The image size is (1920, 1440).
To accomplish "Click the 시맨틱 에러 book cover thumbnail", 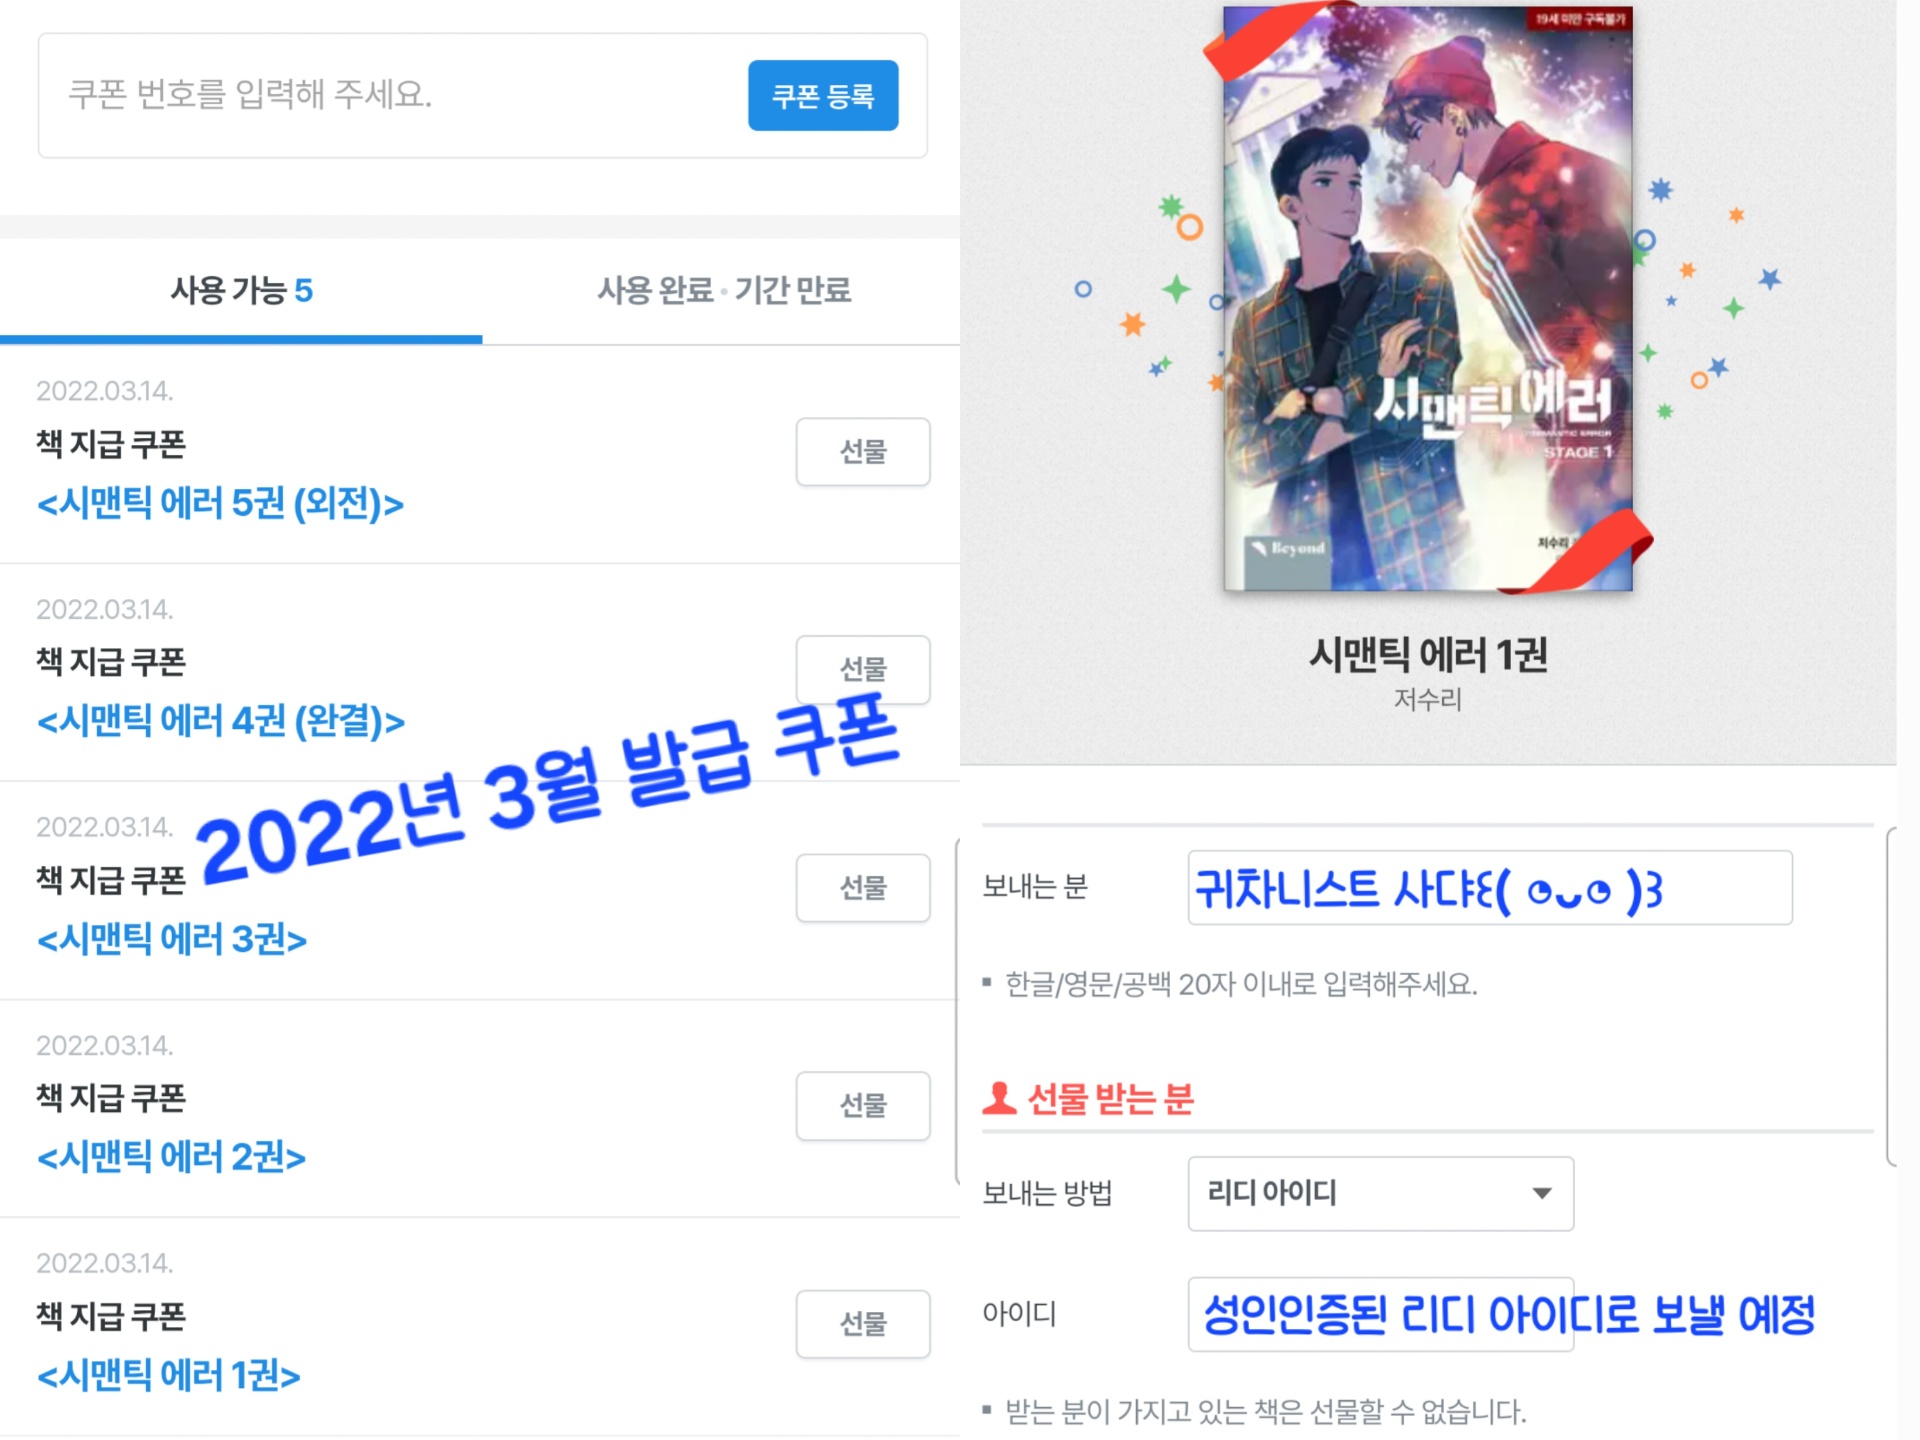I will 1428,299.
